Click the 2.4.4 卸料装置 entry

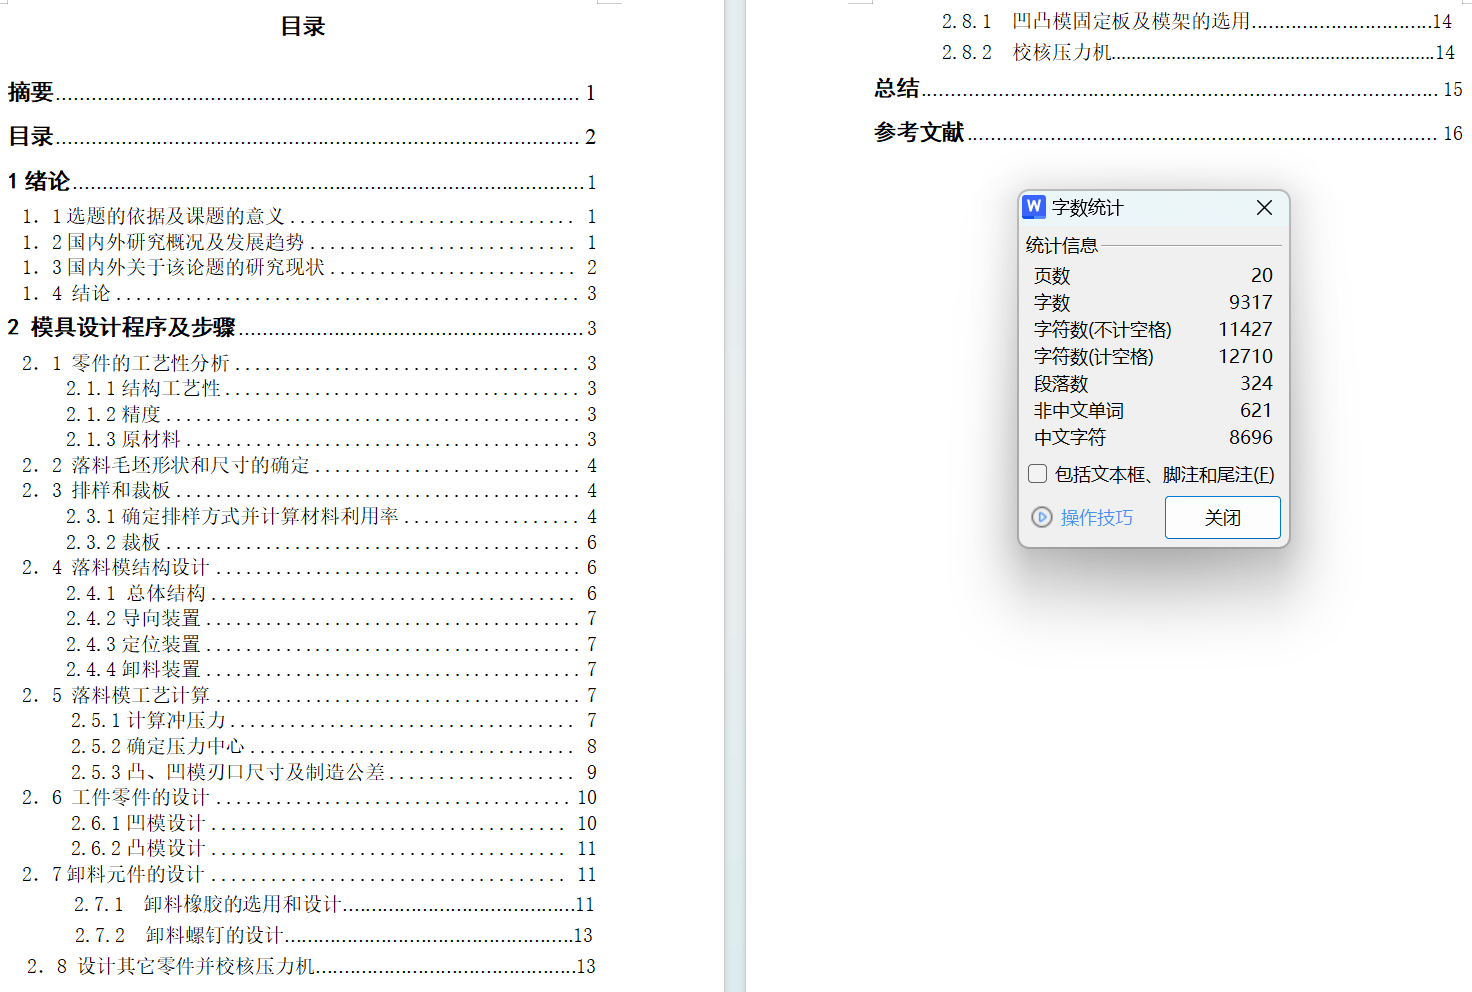tap(331, 669)
